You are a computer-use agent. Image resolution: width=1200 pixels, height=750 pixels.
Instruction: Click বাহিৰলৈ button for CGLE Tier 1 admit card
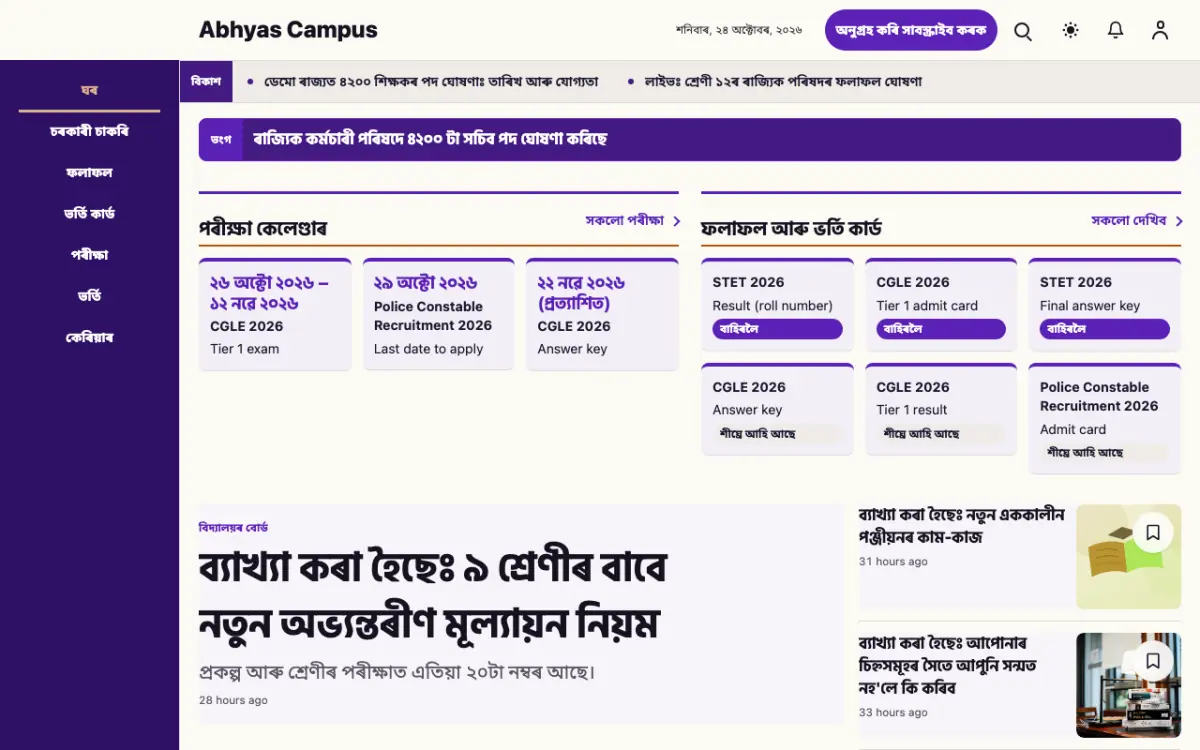tap(941, 329)
